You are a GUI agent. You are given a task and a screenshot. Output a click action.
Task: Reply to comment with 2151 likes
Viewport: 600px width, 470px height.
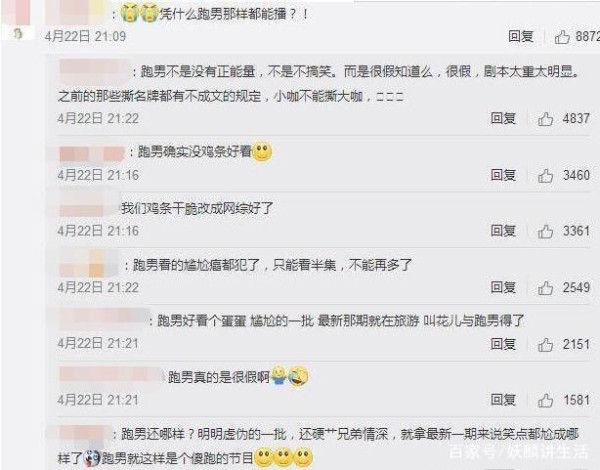(503, 344)
